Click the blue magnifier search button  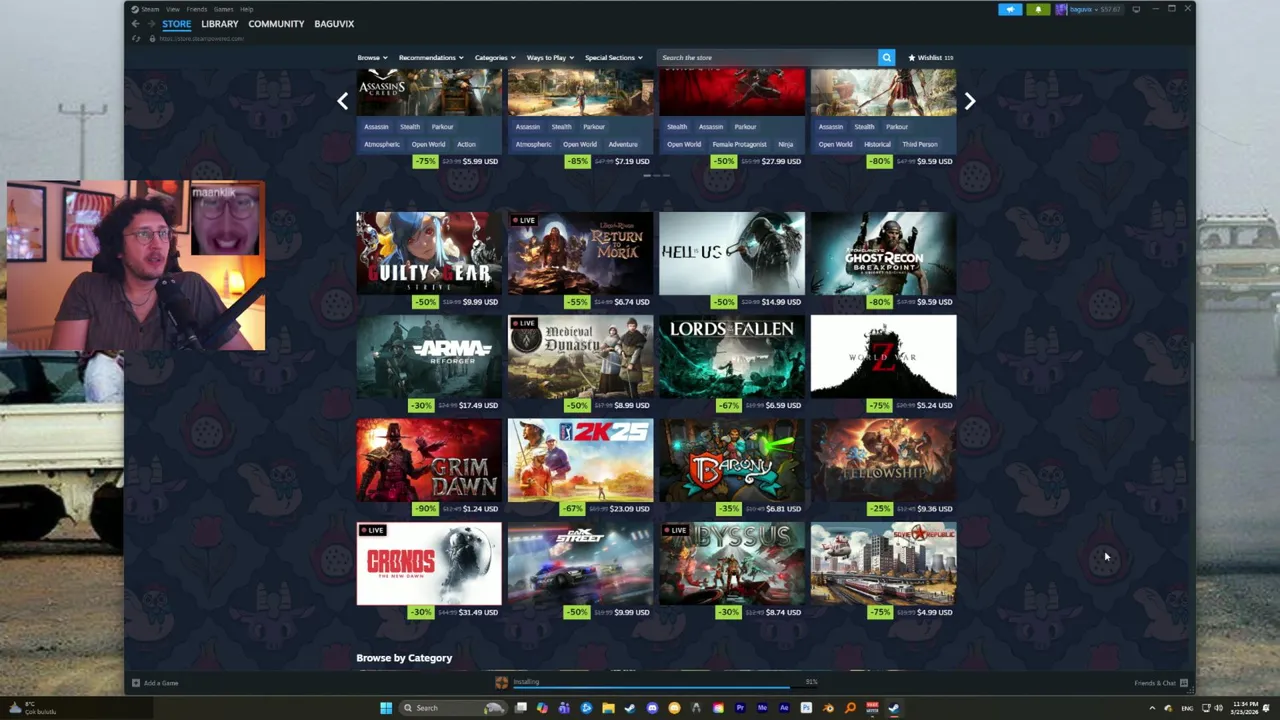[886, 57]
